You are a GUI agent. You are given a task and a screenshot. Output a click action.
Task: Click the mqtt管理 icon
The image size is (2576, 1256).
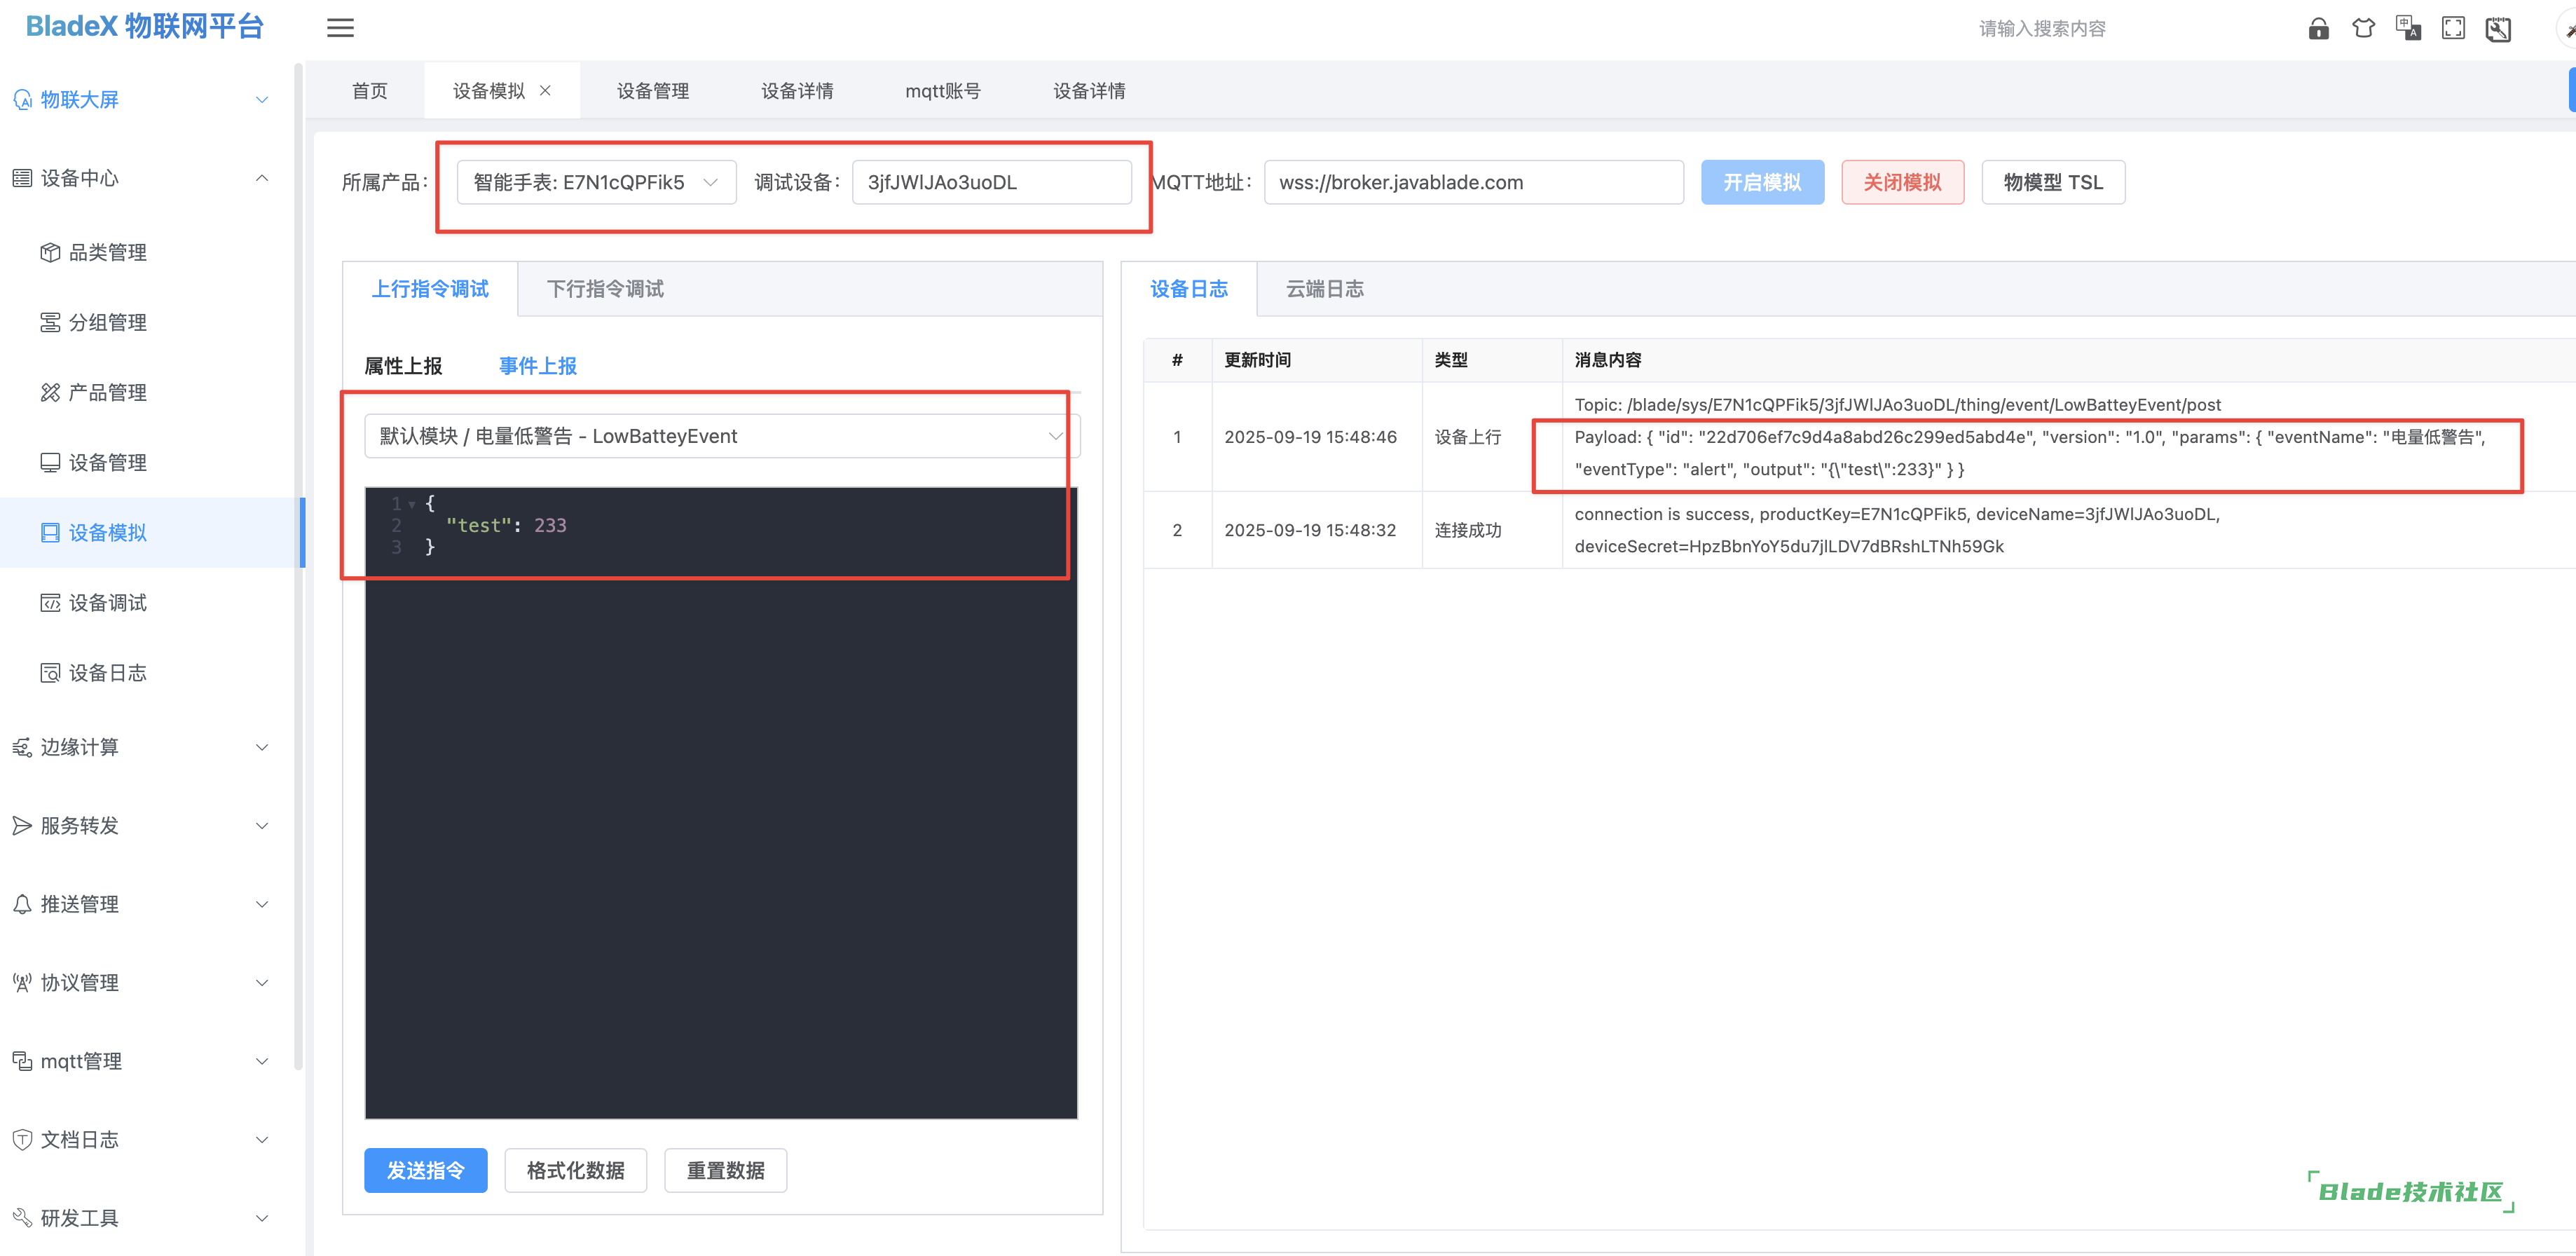[22, 1061]
